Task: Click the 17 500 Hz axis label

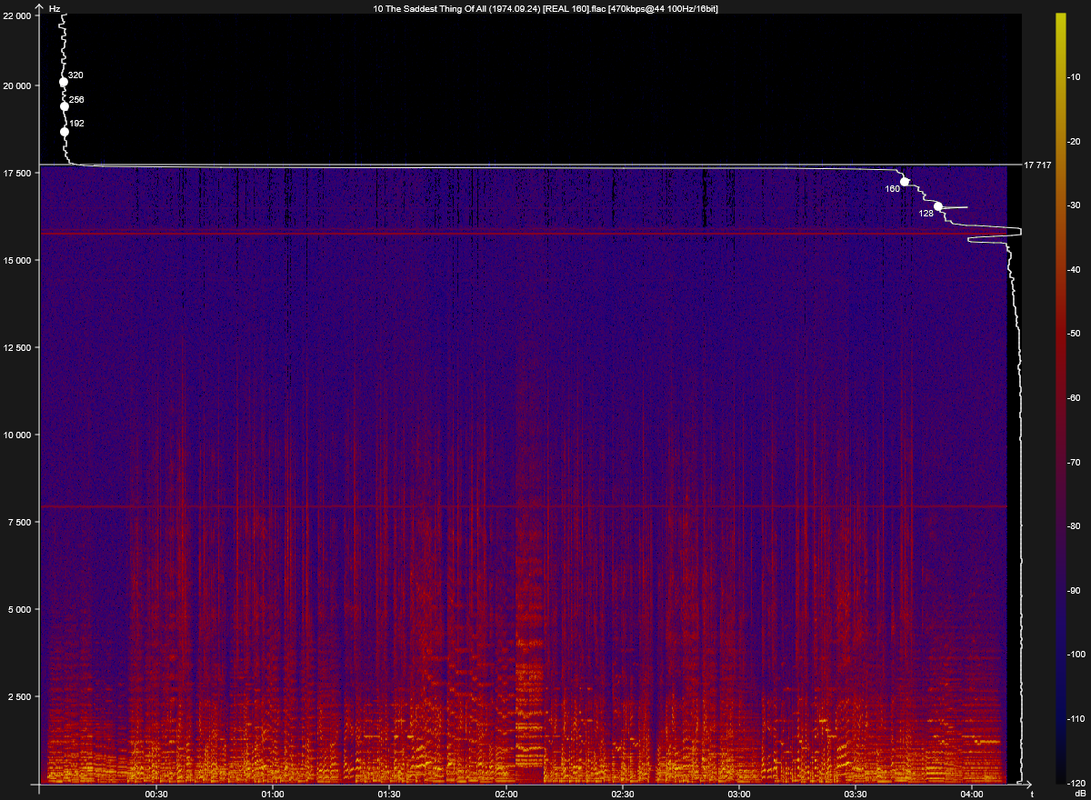Action: click(17, 173)
